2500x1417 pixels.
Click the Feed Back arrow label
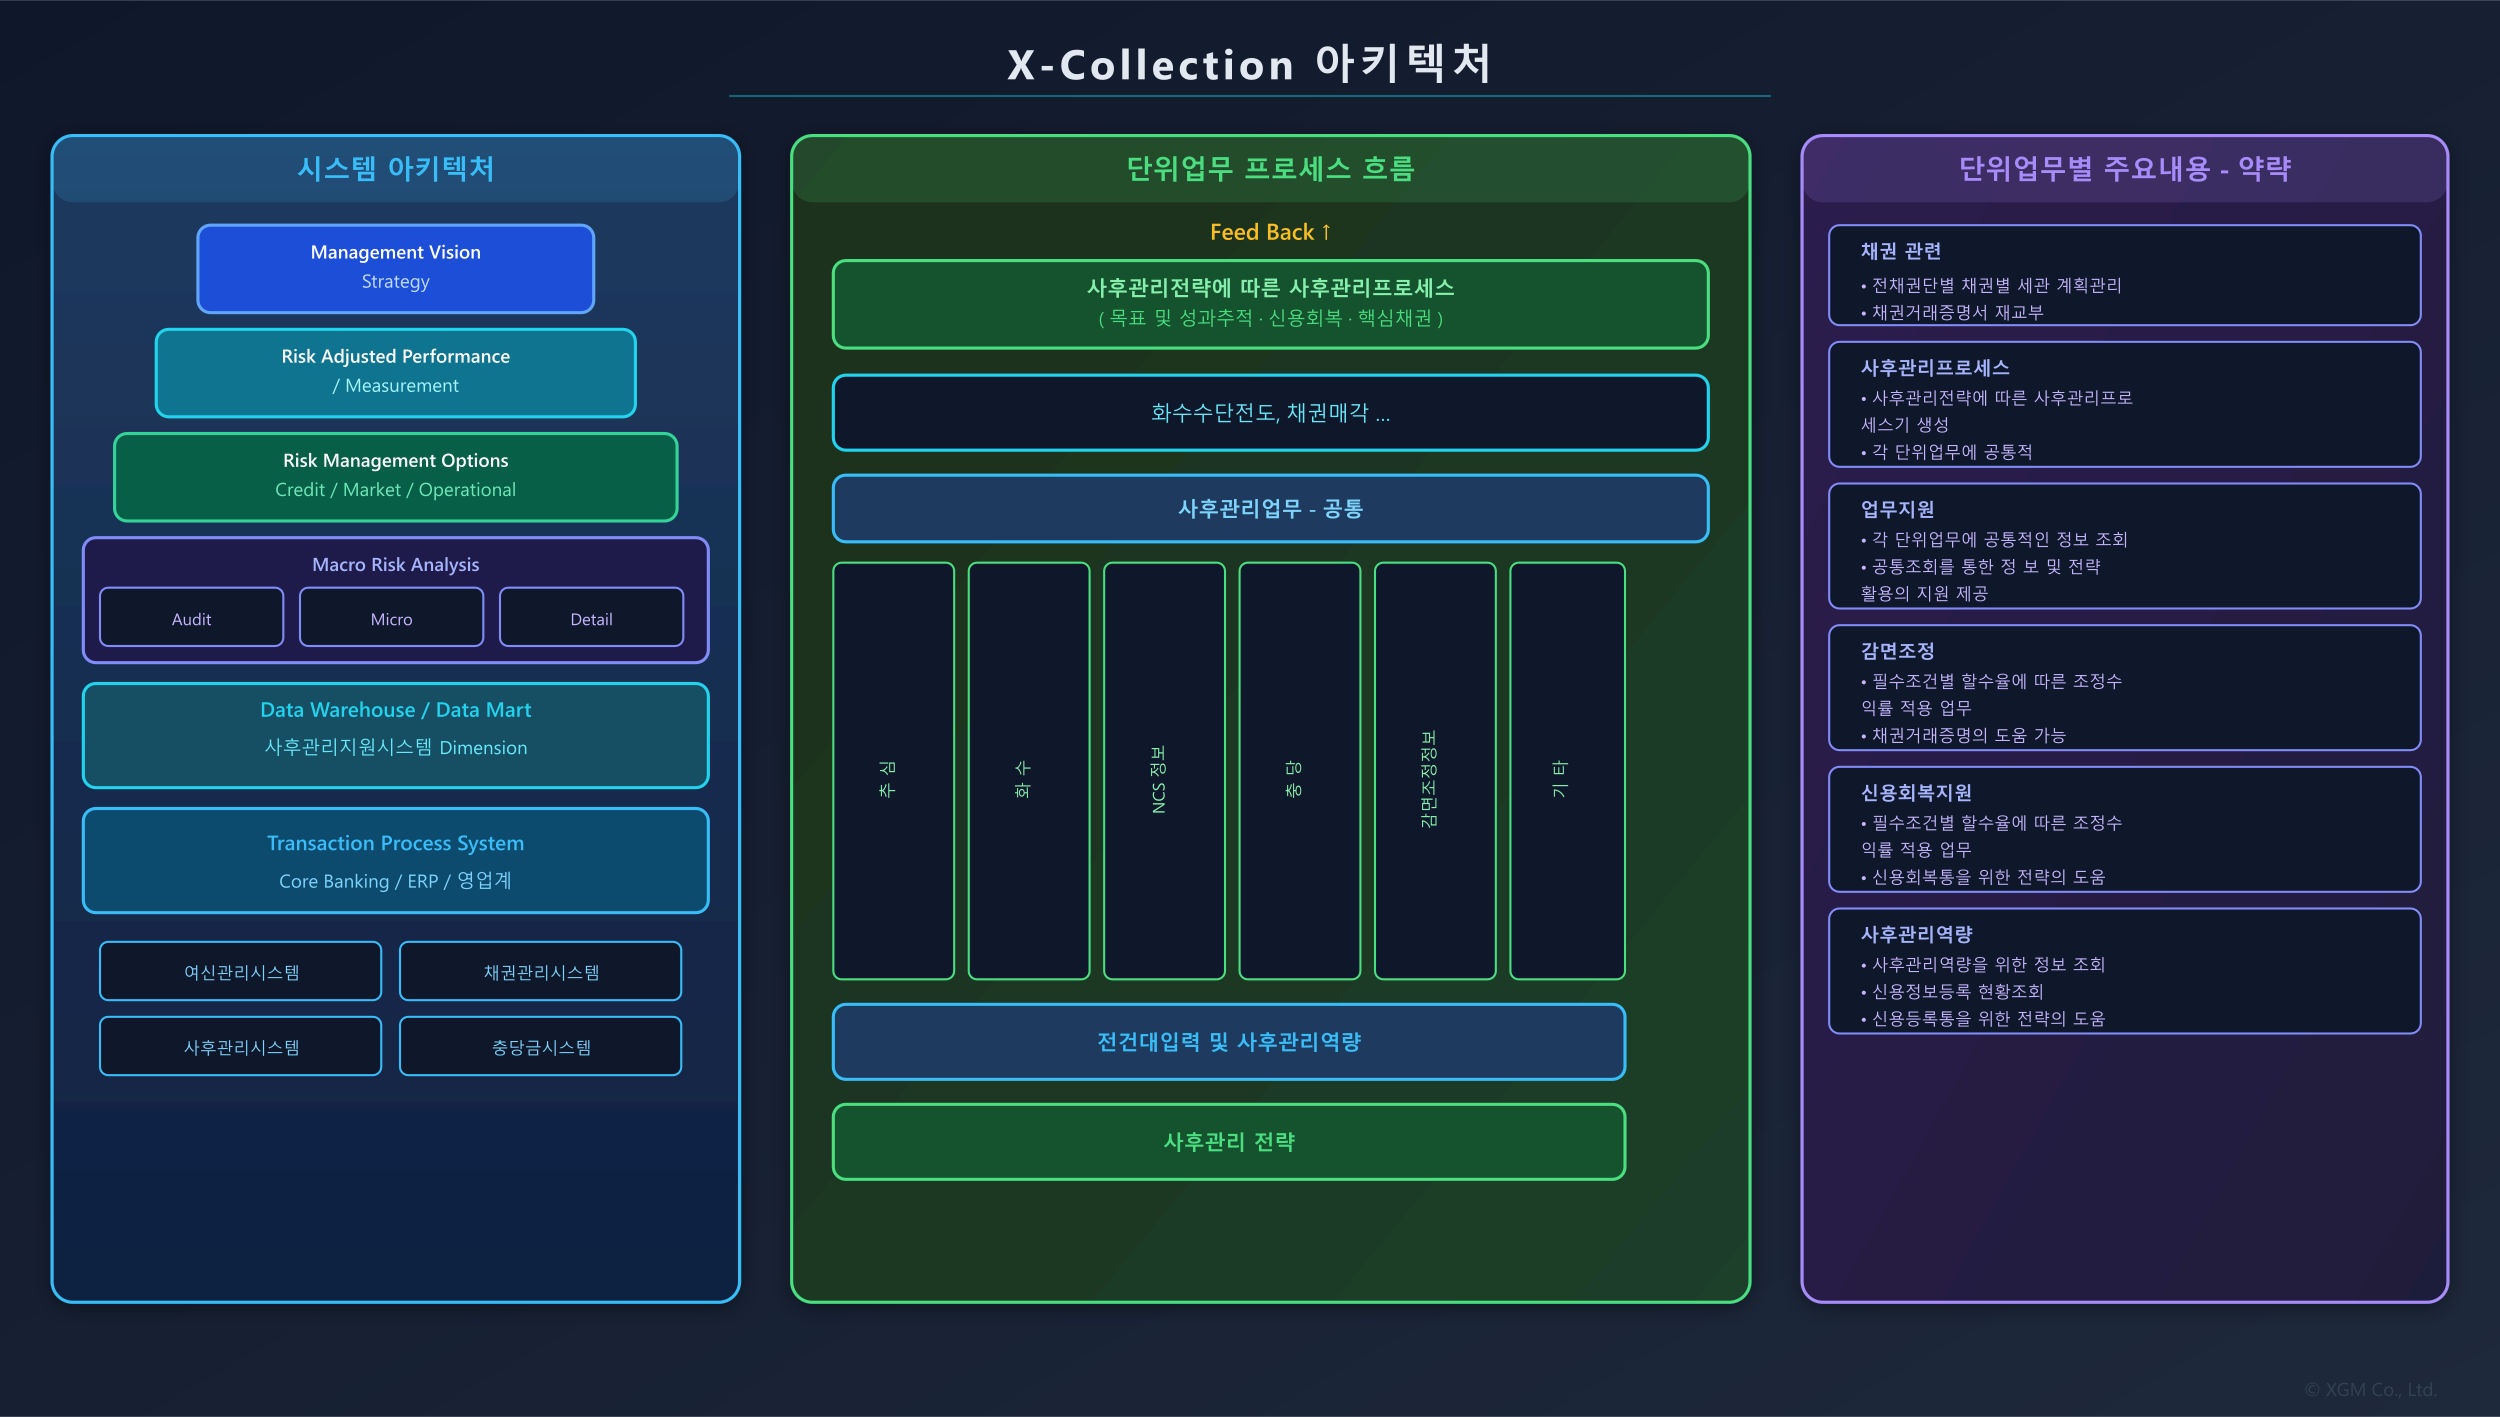(1269, 232)
